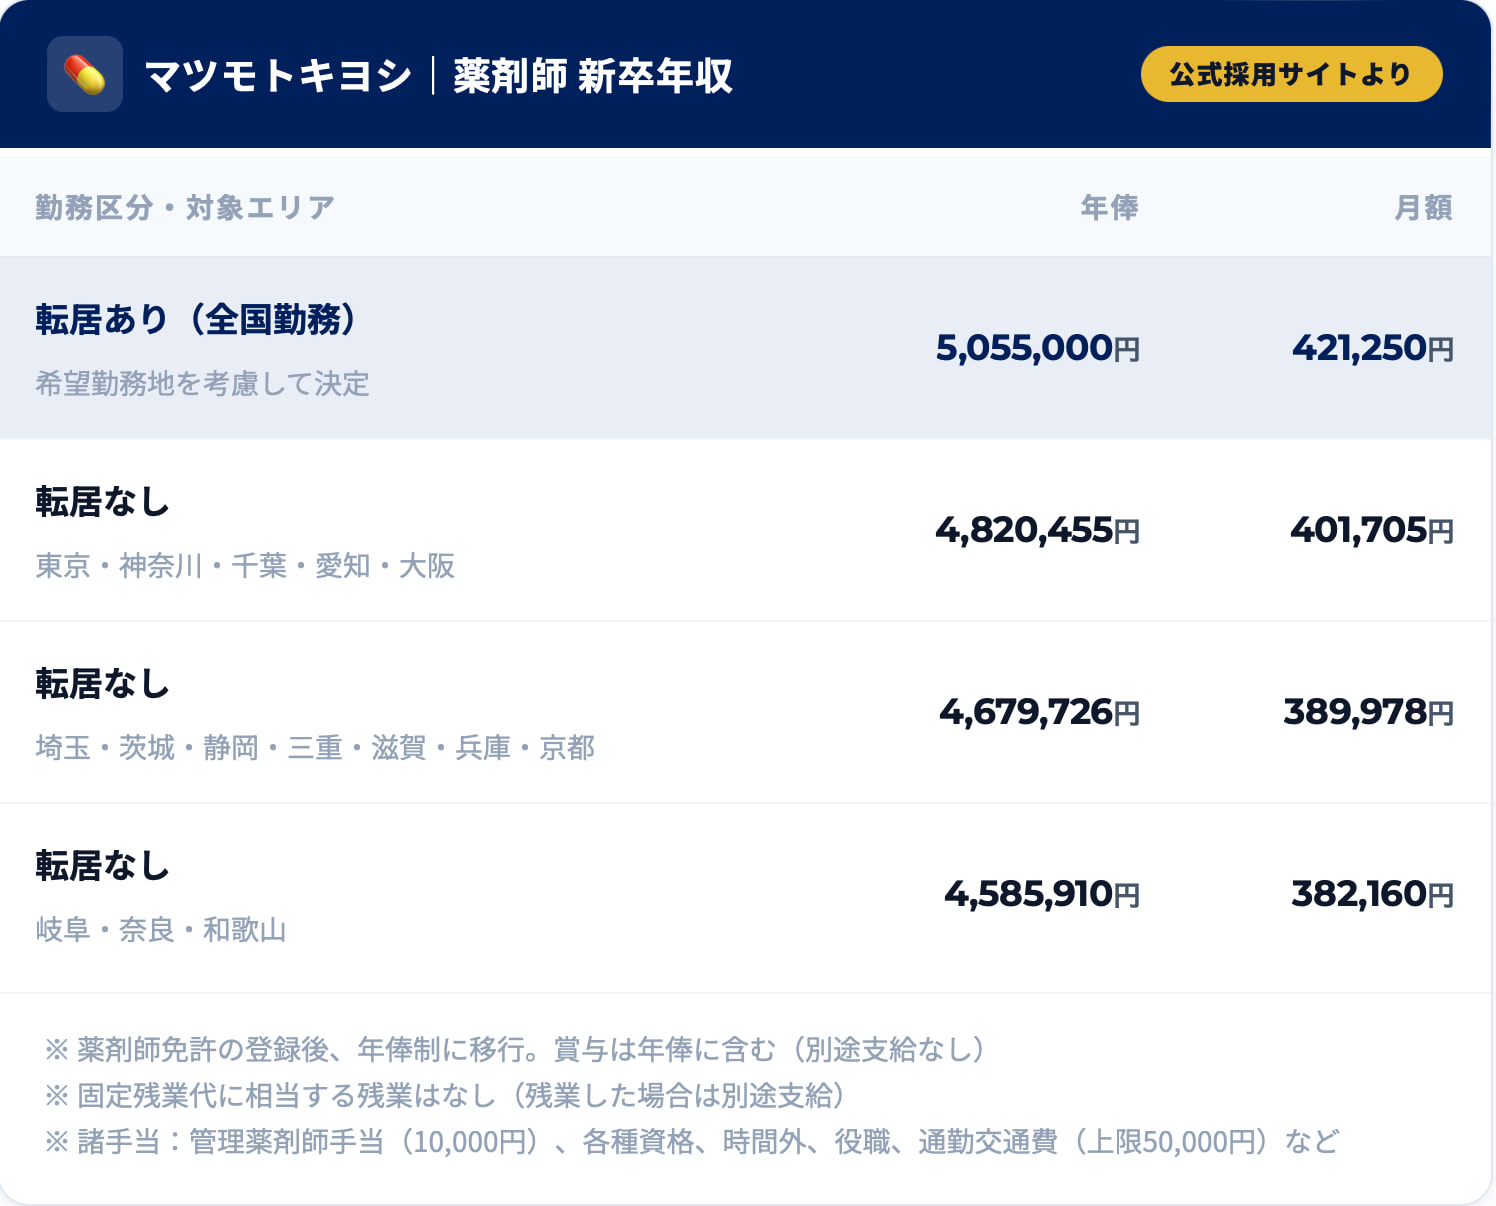This screenshot has width=1496, height=1206.
Task: Click the マツモトキヨシ title text
Action: [x=278, y=76]
